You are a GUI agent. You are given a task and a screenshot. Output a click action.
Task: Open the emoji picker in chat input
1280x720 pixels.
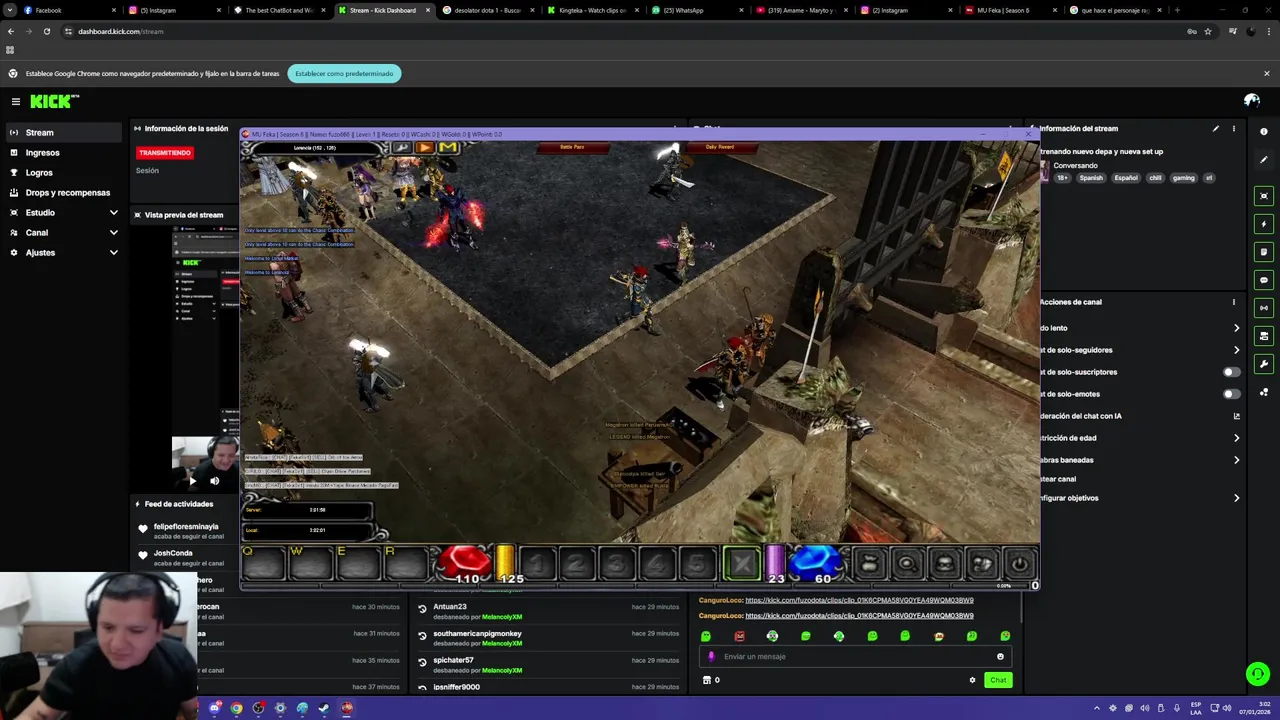click(x=1000, y=657)
